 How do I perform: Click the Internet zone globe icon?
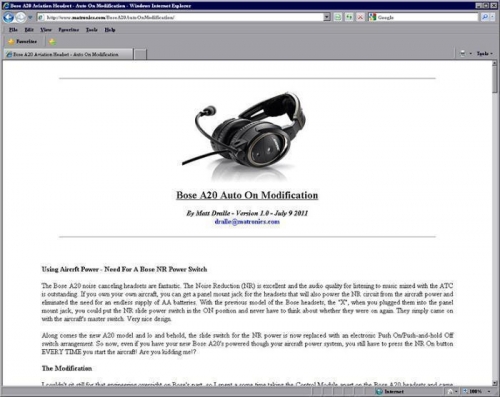[379, 392]
